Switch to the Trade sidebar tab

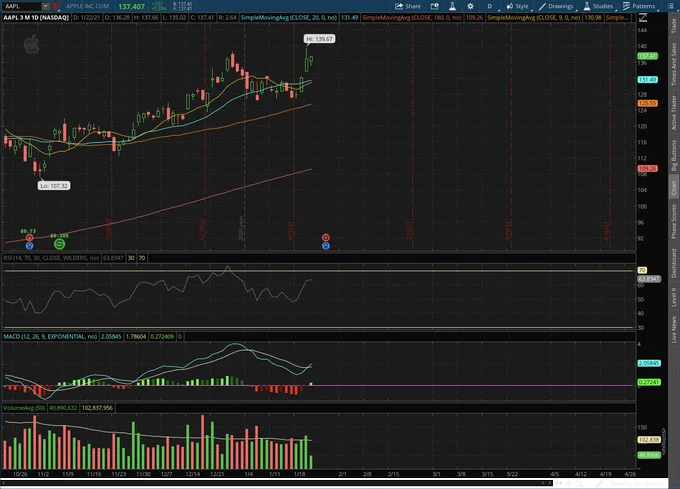(673, 26)
